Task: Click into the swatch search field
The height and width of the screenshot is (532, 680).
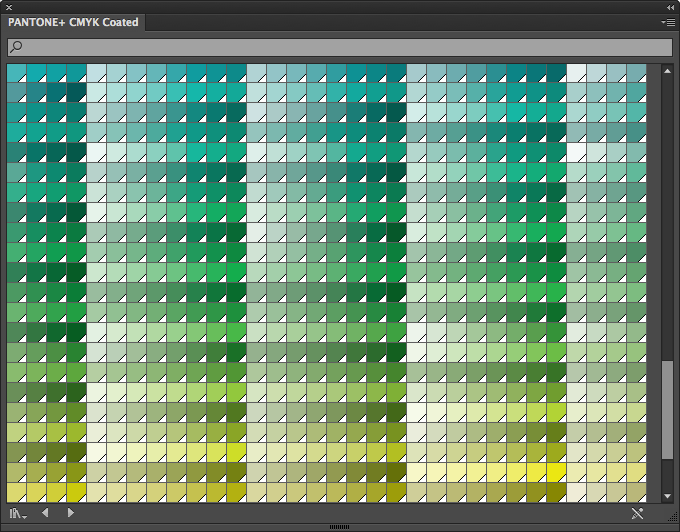Action: coord(340,47)
